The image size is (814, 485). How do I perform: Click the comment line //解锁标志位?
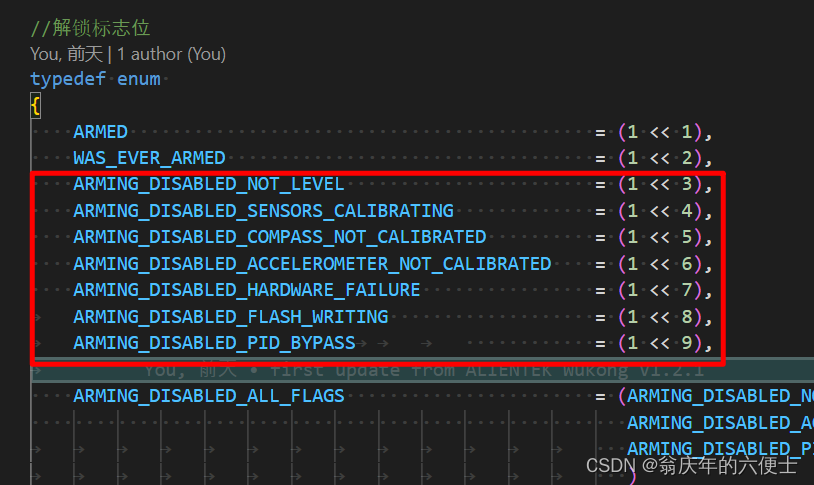pos(90,28)
